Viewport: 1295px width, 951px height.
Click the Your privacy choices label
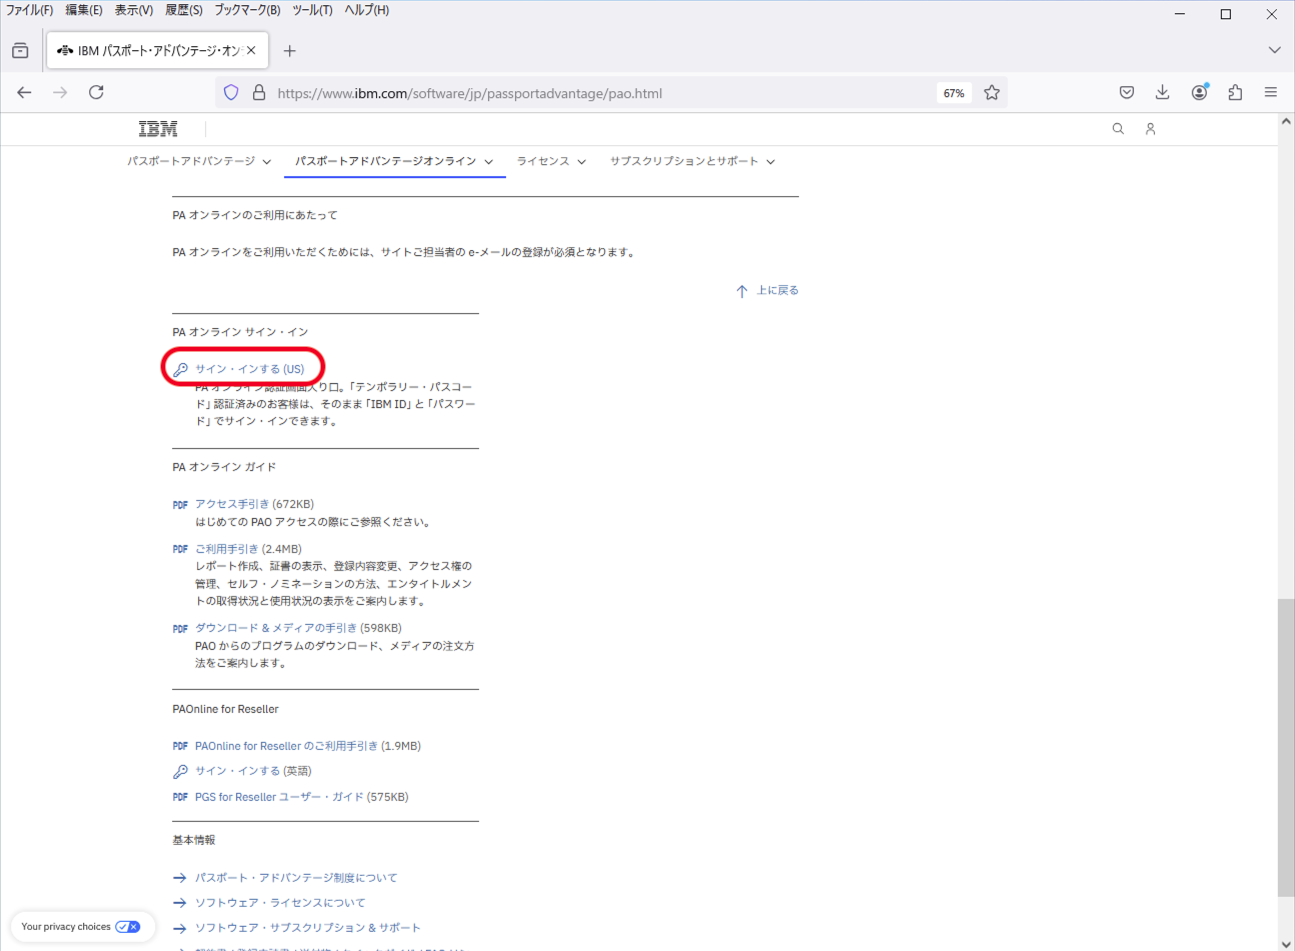coord(66,927)
